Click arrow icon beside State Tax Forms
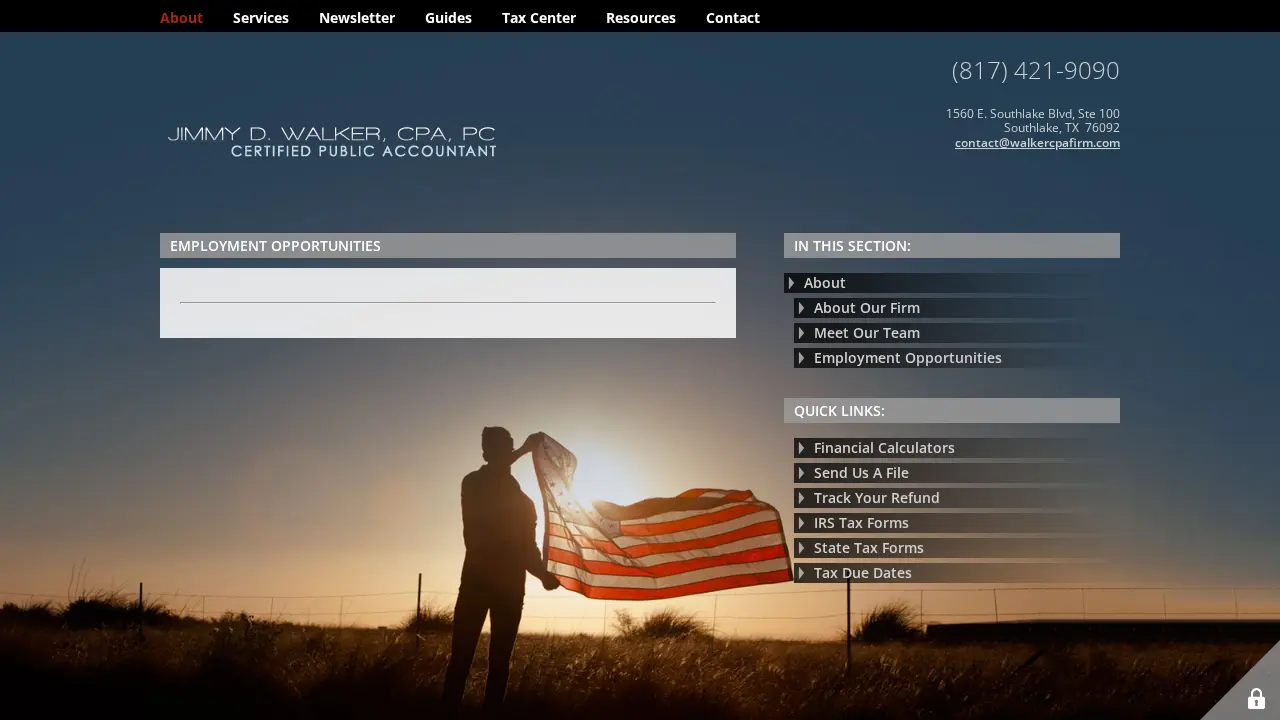 pos(802,548)
